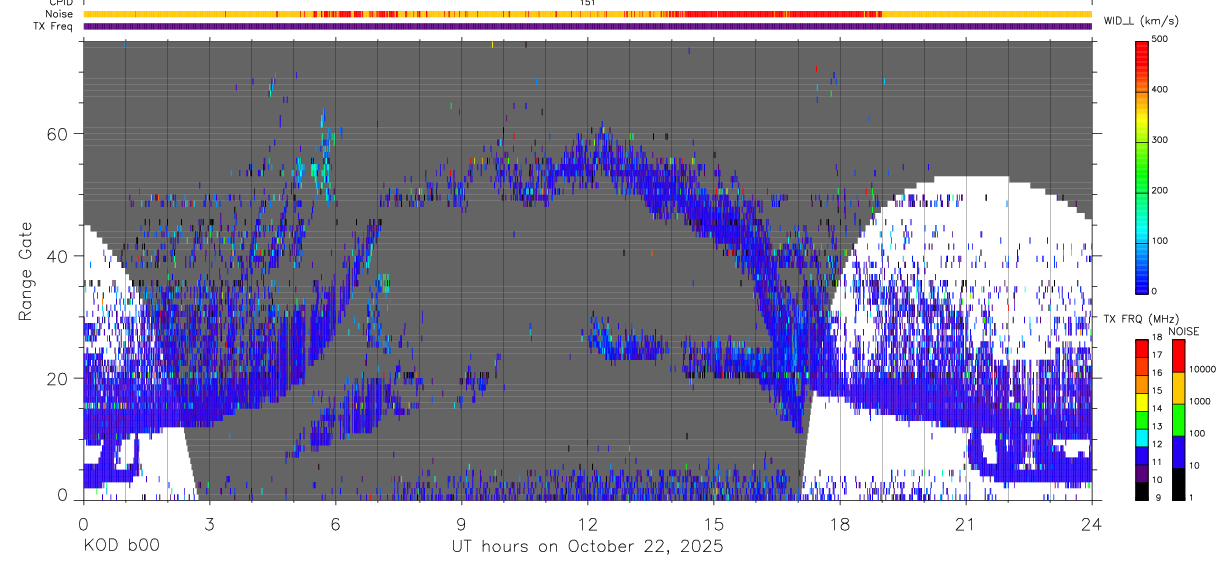1228x567 pixels.
Task: Click the '500' tick on WID color bar
Action: [1161, 40]
